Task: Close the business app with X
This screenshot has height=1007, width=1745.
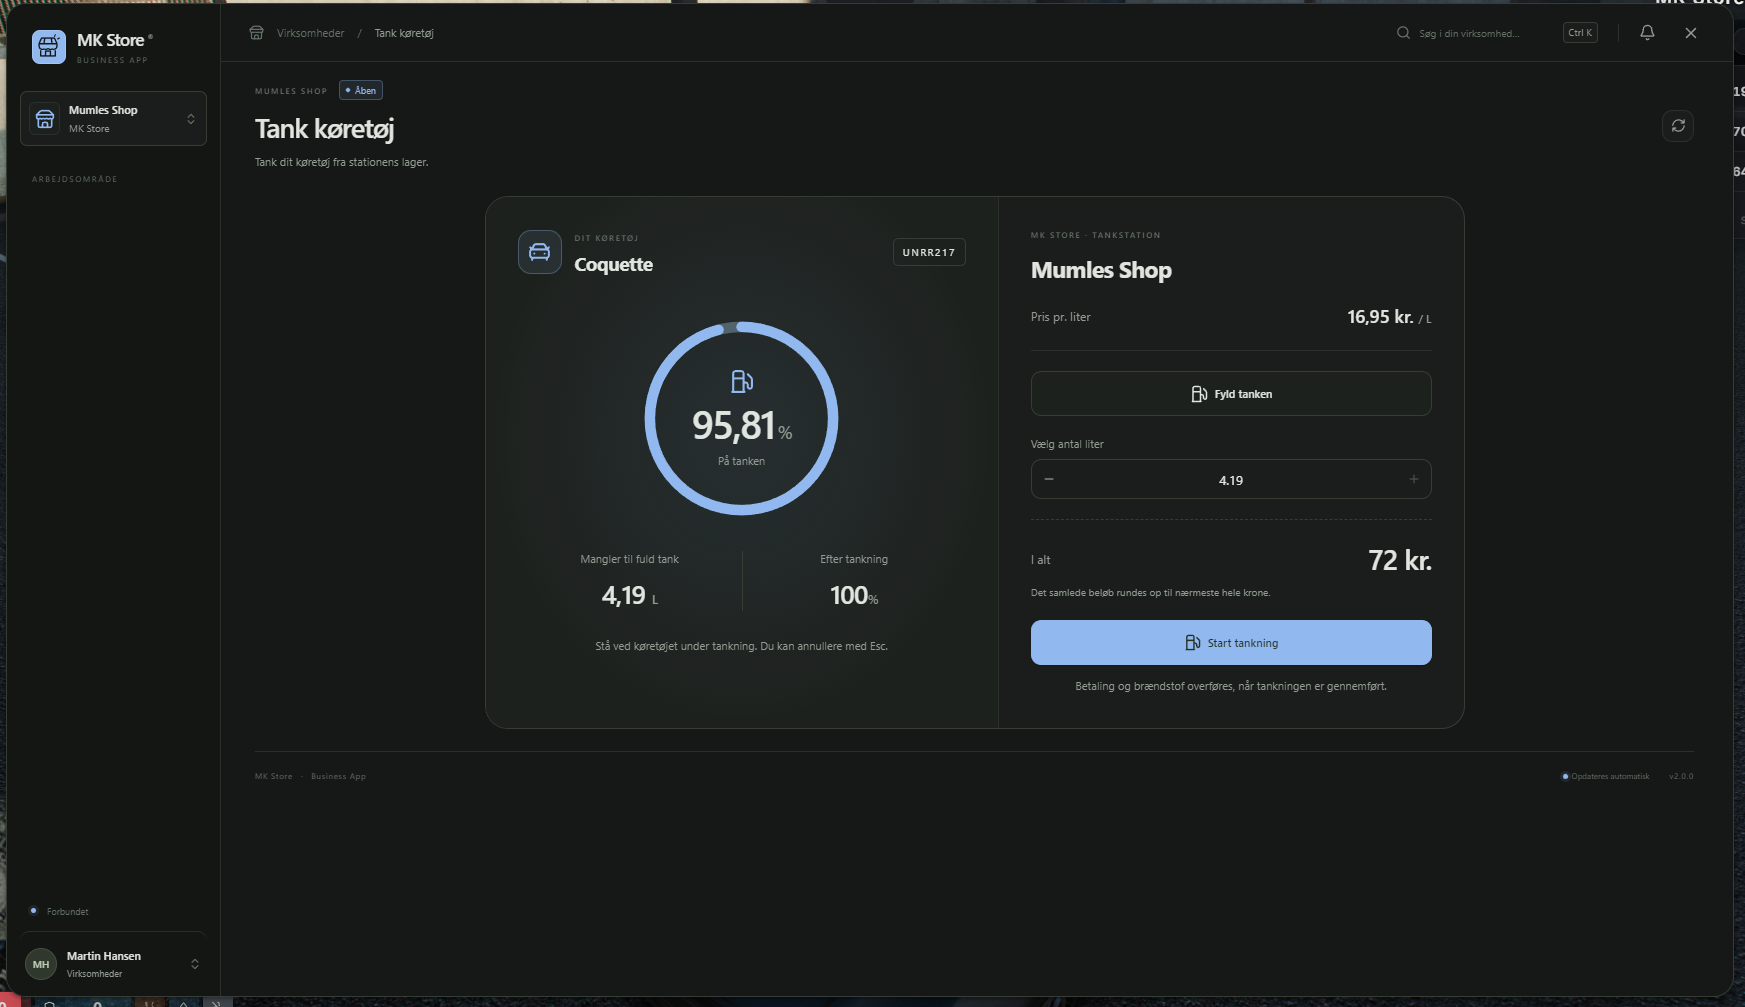Action: pos(1691,33)
